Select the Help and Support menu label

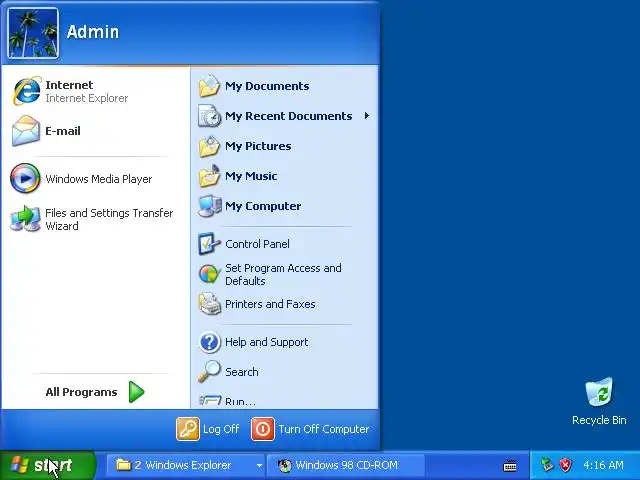tap(267, 342)
